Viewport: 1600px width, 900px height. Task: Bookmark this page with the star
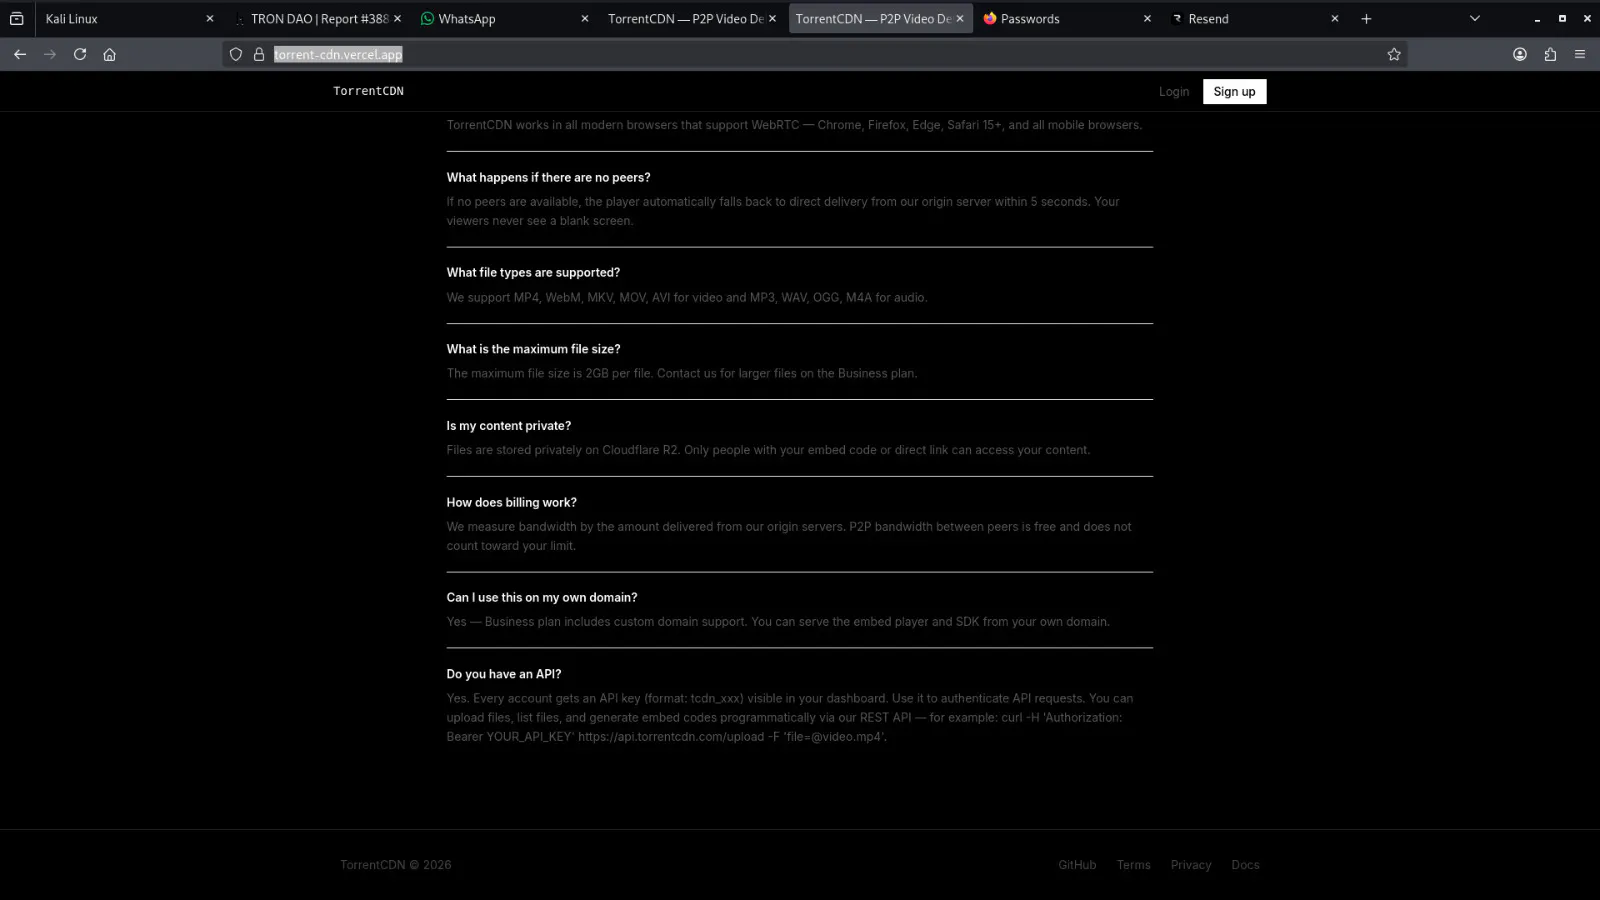1394,54
